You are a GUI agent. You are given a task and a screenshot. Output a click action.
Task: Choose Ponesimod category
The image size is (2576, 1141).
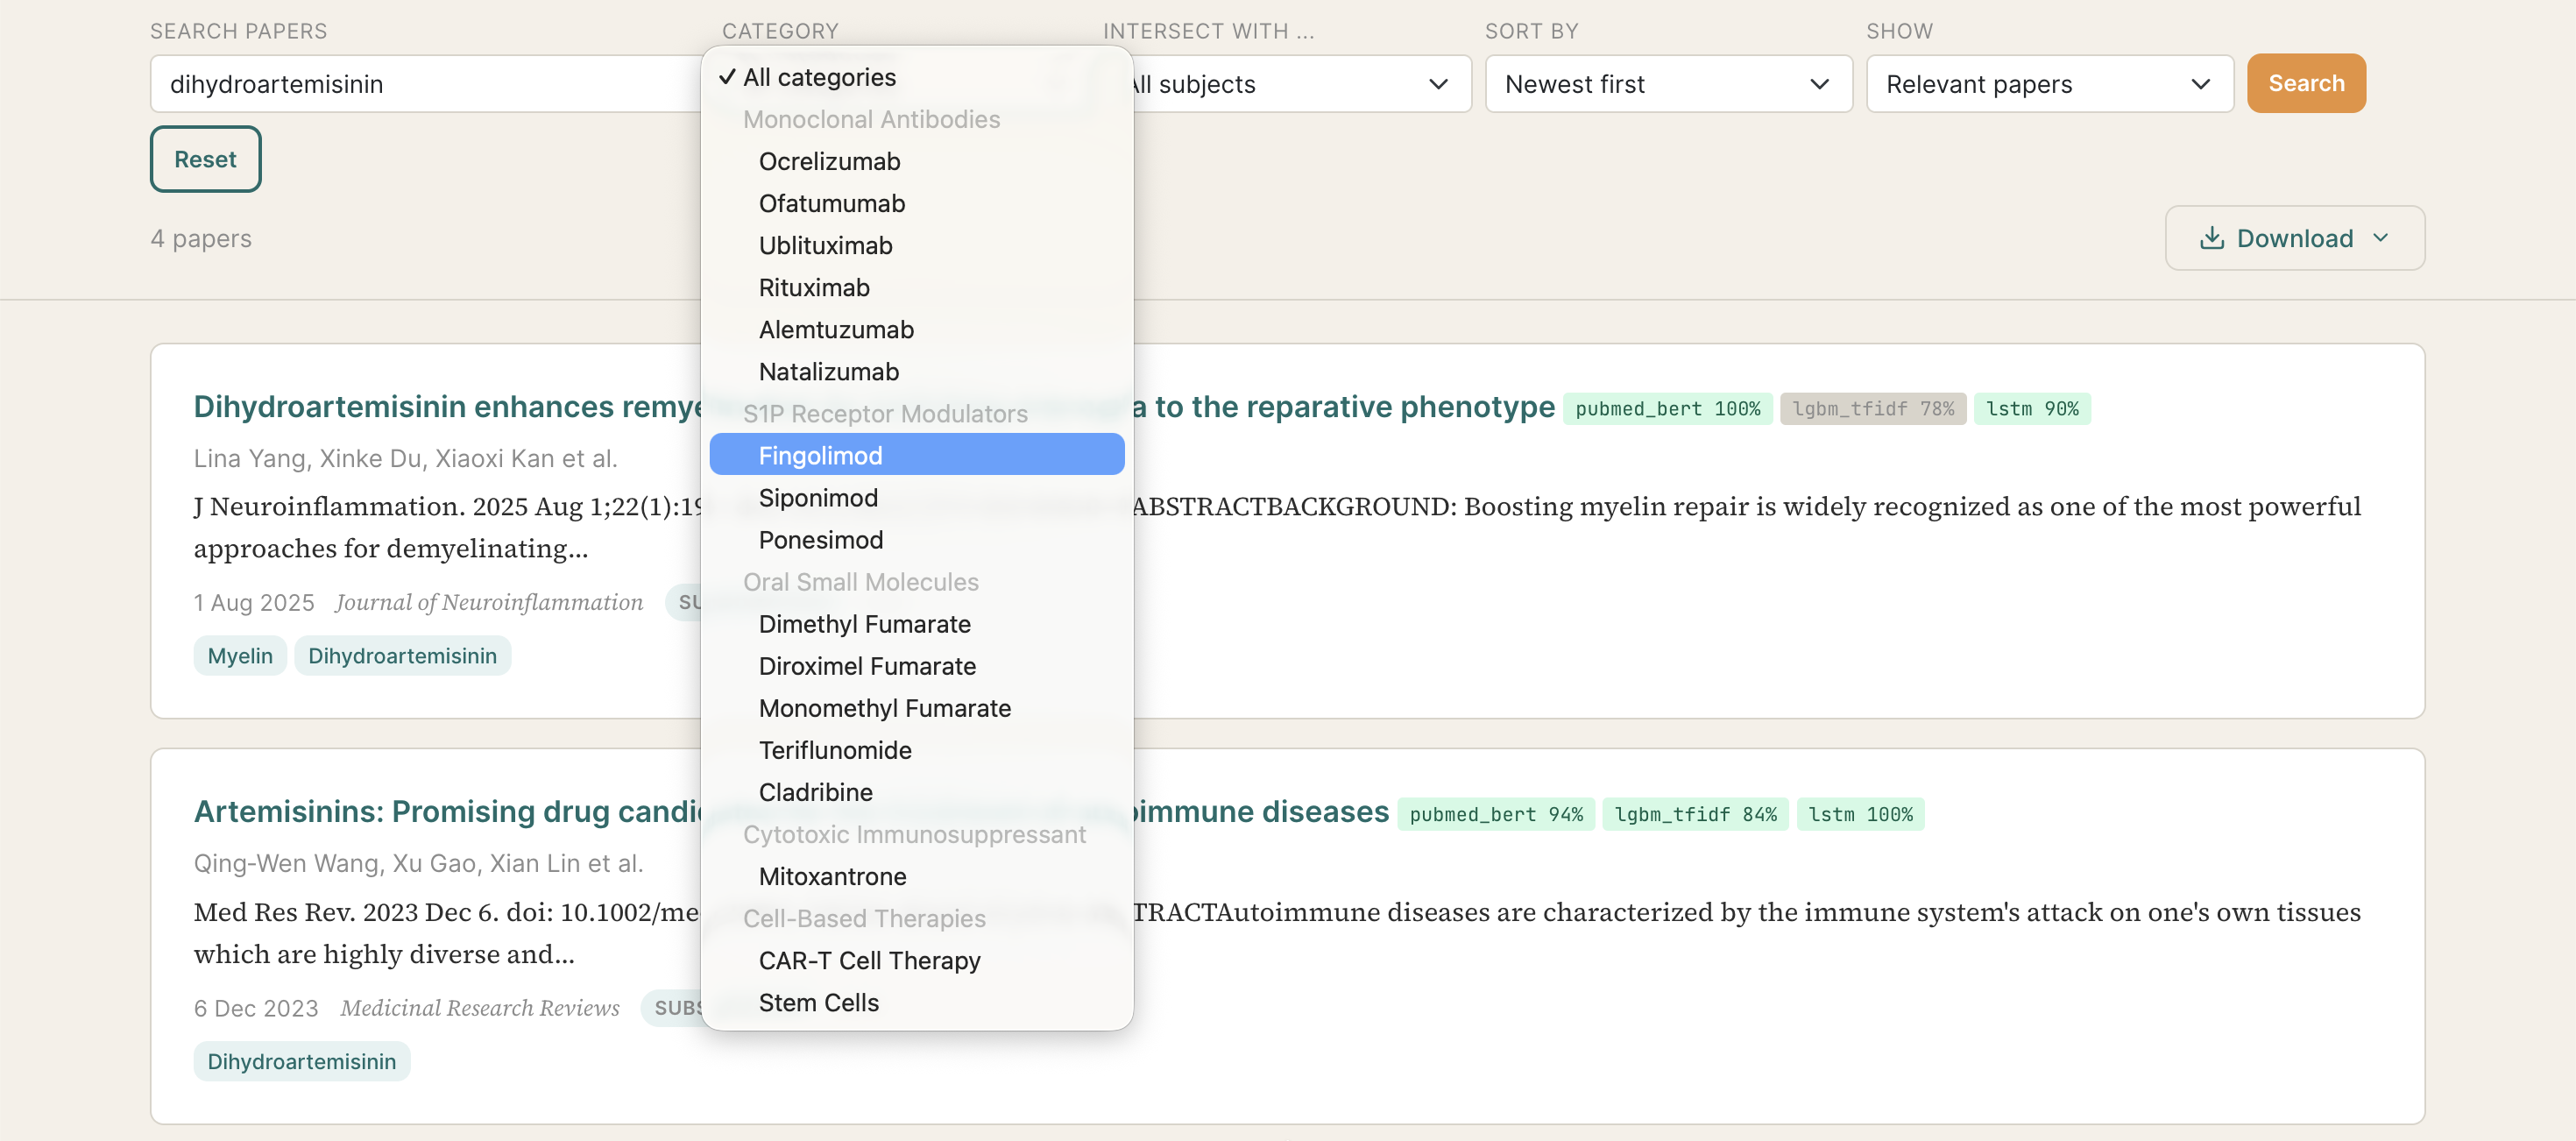click(917, 539)
